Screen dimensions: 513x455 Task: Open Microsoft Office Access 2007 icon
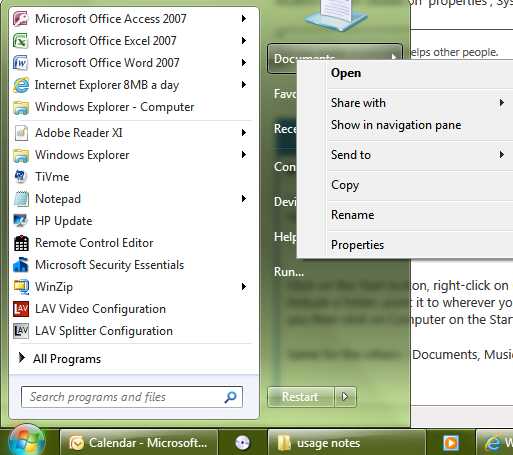[x=21, y=19]
